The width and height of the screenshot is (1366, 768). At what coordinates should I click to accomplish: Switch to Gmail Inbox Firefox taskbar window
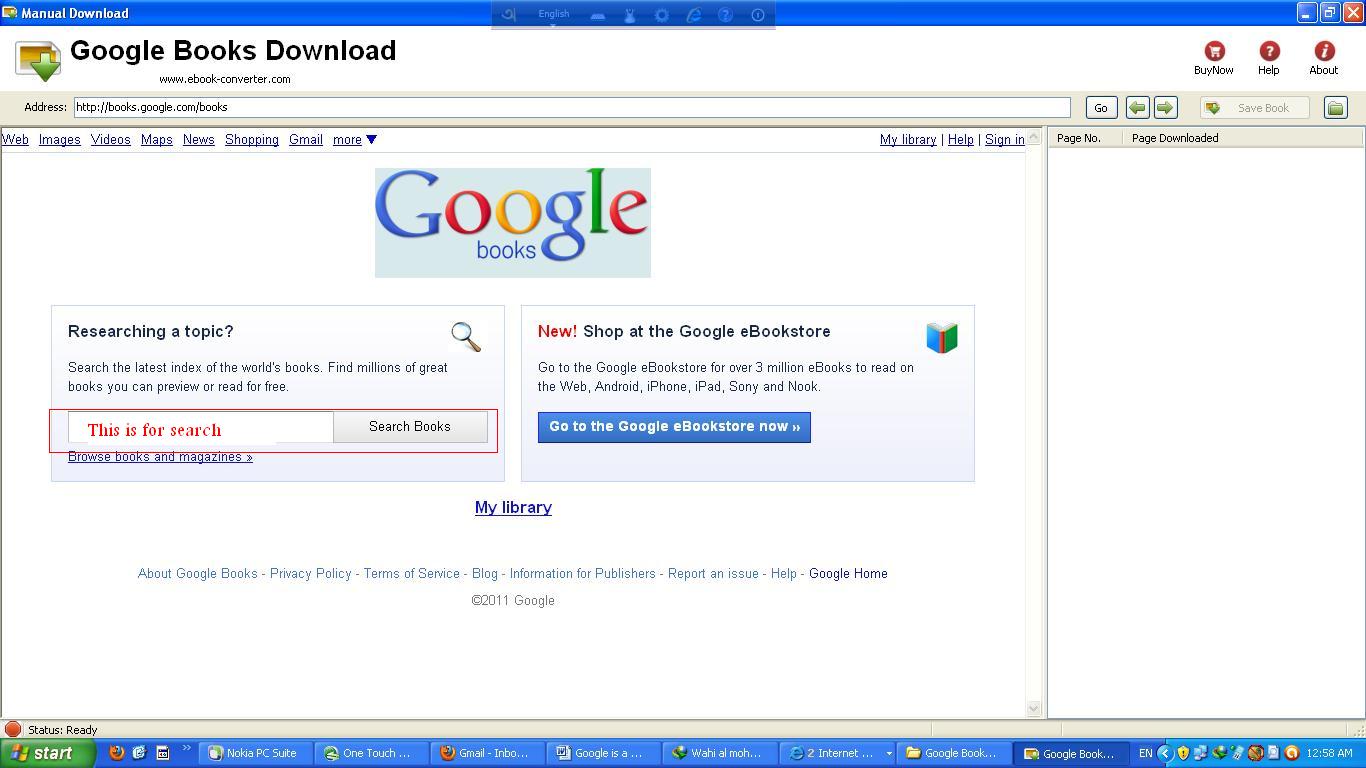pos(487,753)
